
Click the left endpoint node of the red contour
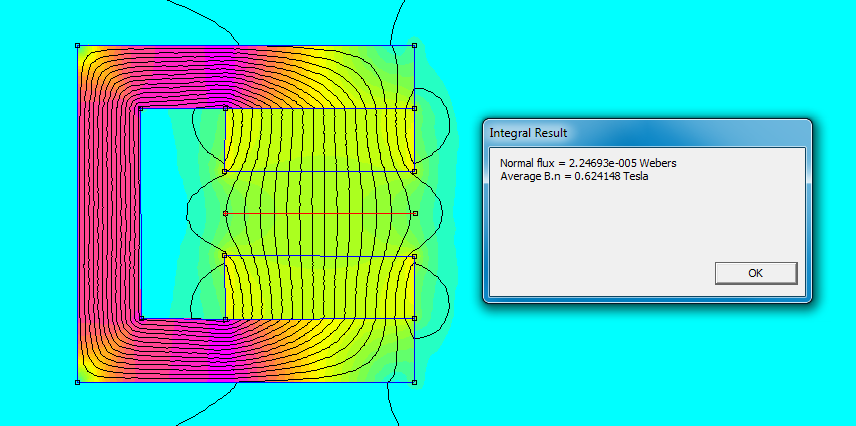pyautogui.click(x=225, y=214)
